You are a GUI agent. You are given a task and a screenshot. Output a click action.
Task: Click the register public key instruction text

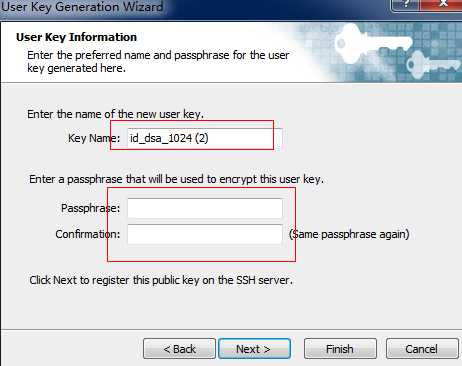click(x=161, y=280)
